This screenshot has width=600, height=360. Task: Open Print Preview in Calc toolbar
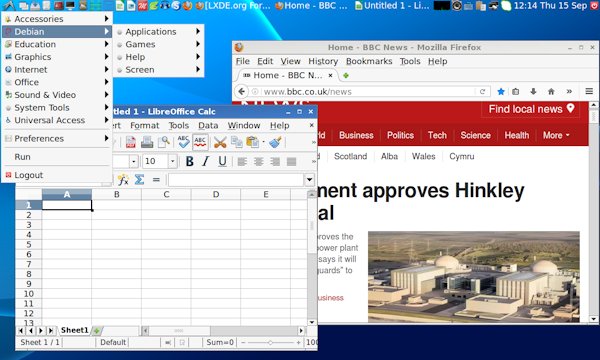[164, 142]
